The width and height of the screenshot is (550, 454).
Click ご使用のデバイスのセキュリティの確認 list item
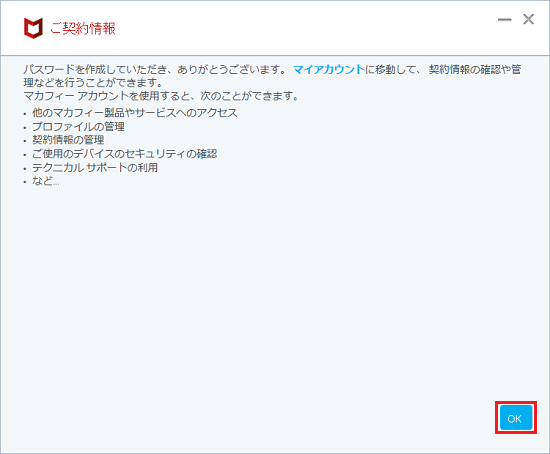pos(125,154)
